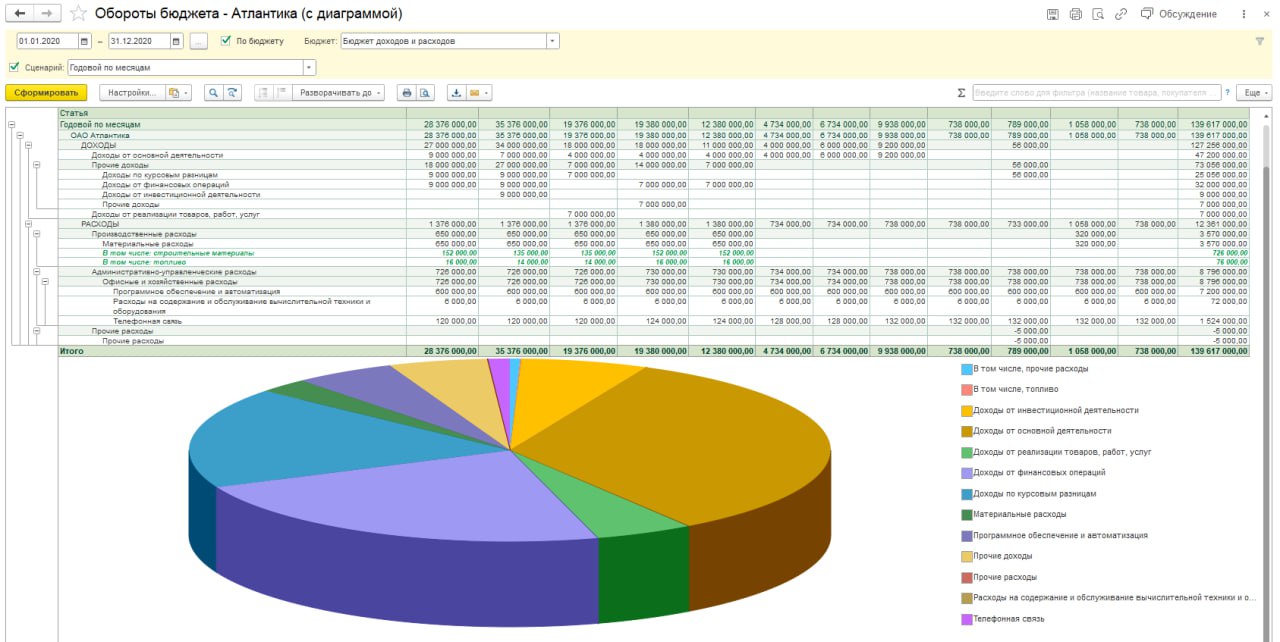Screen dimensions: 1280x642
Task: Click the Сформировать button
Action: [x=46, y=92]
